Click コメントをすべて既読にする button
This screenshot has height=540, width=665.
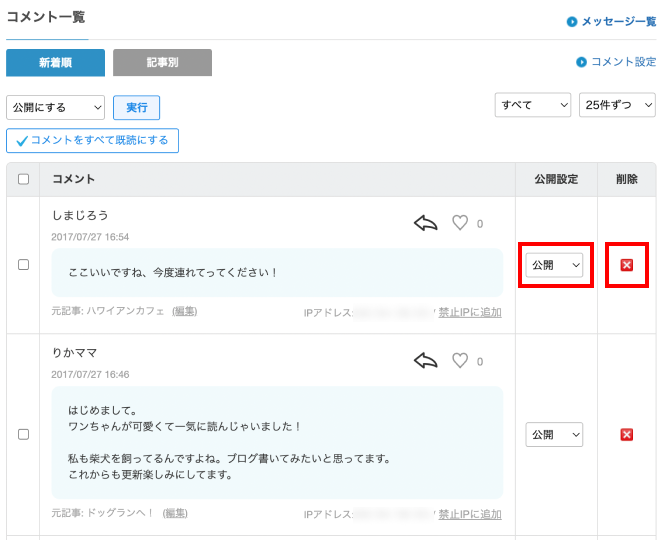pyautogui.click(x=92, y=140)
